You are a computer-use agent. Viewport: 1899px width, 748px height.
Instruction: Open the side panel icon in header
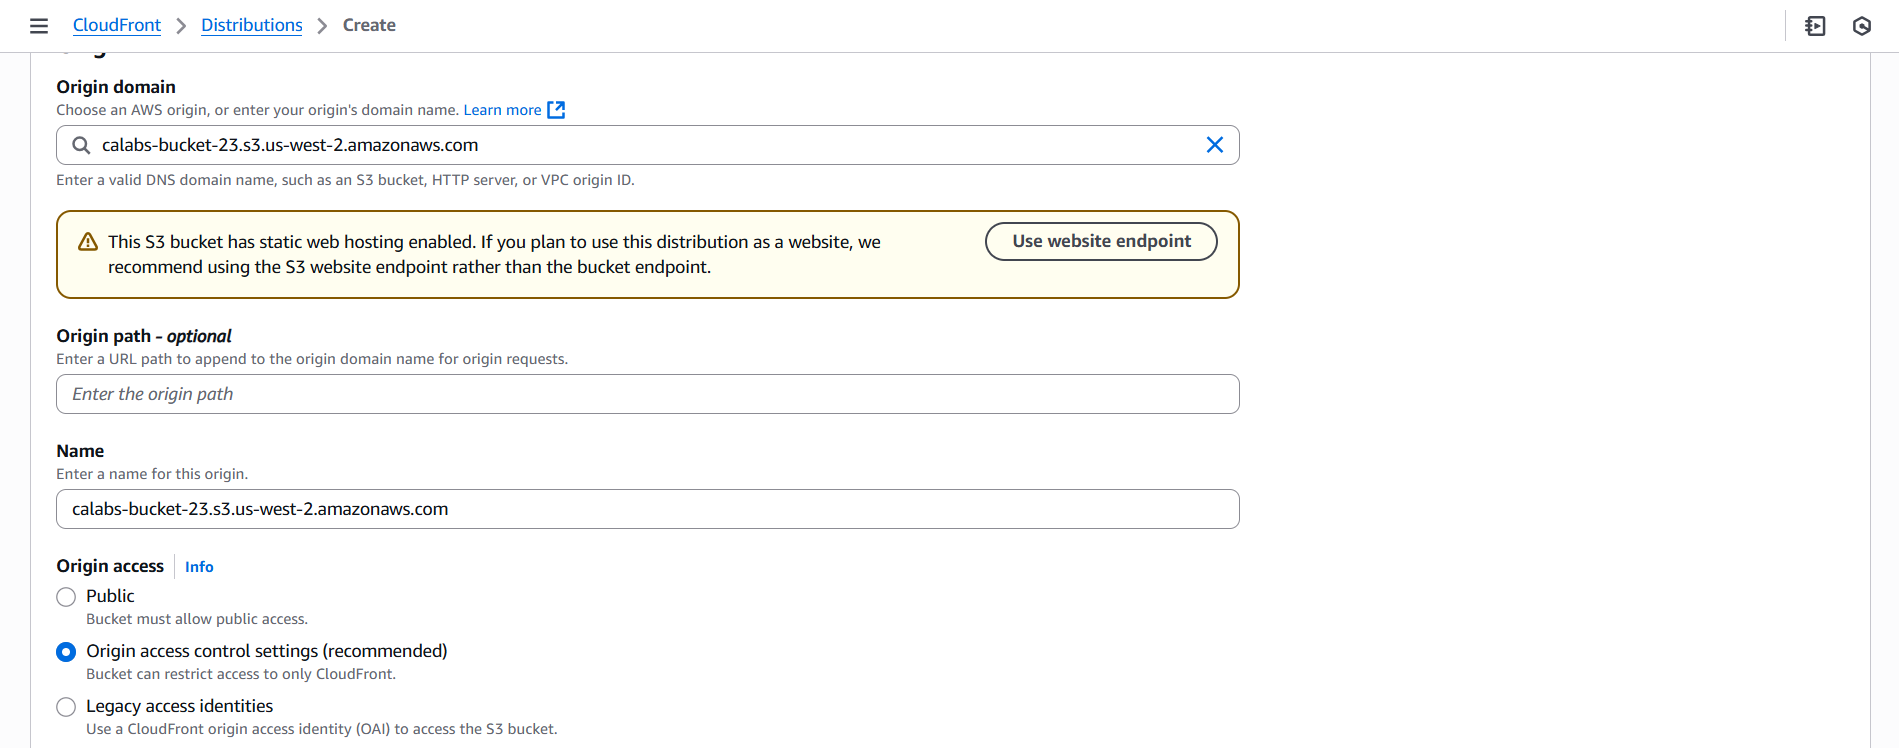click(1816, 26)
